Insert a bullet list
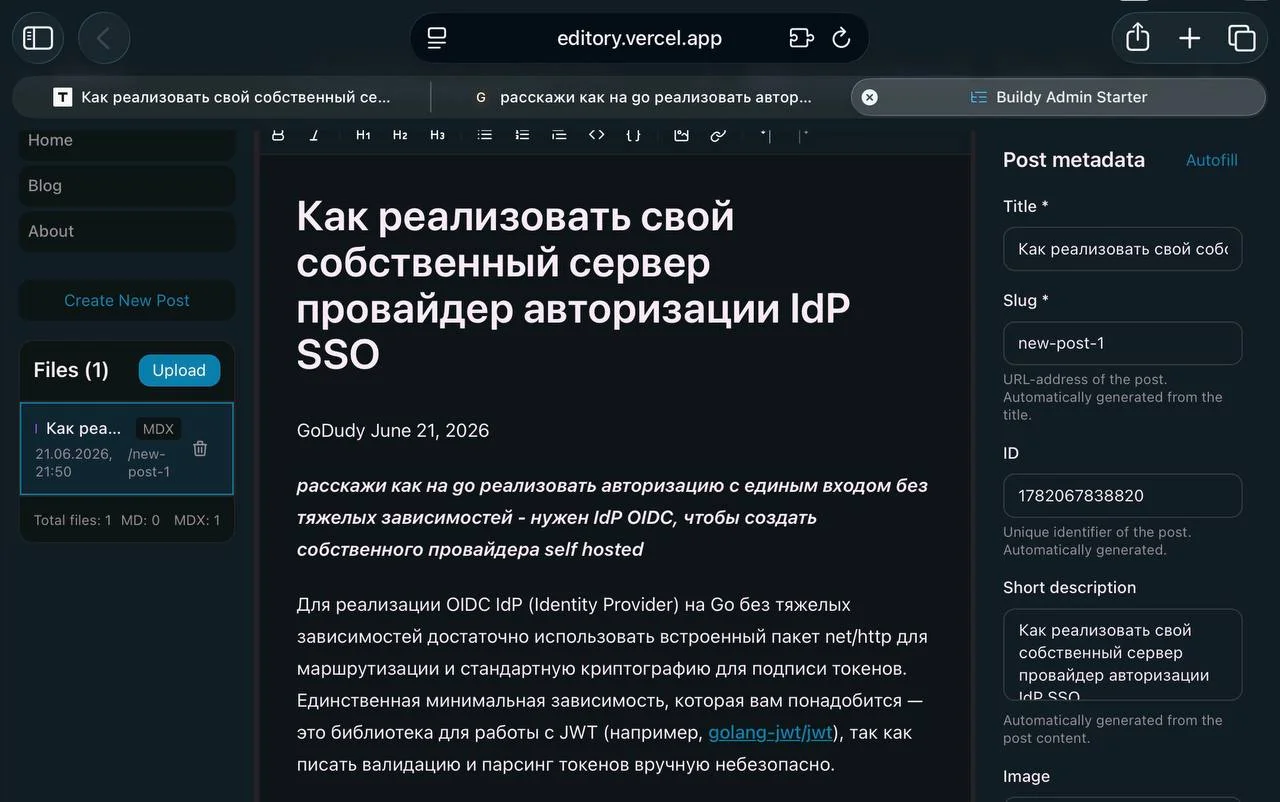The width and height of the screenshot is (1280, 802). point(485,135)
